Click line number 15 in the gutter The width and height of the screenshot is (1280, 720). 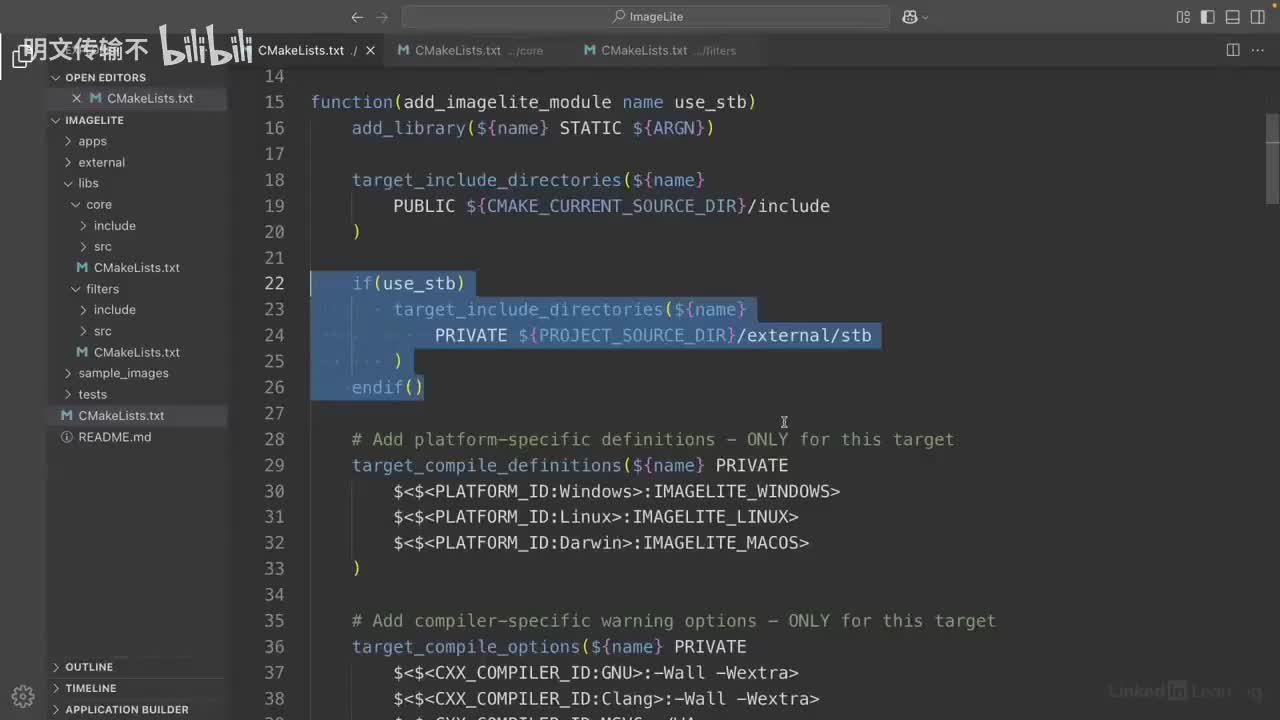click(274, 102)
